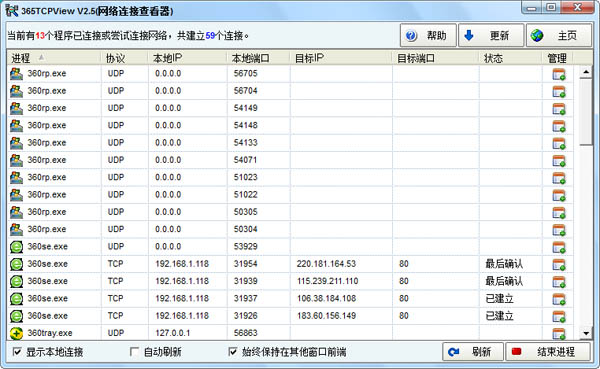Enable 自动刷新 checkbox
This screenshot has height=369, width=600.
point(134,351)
